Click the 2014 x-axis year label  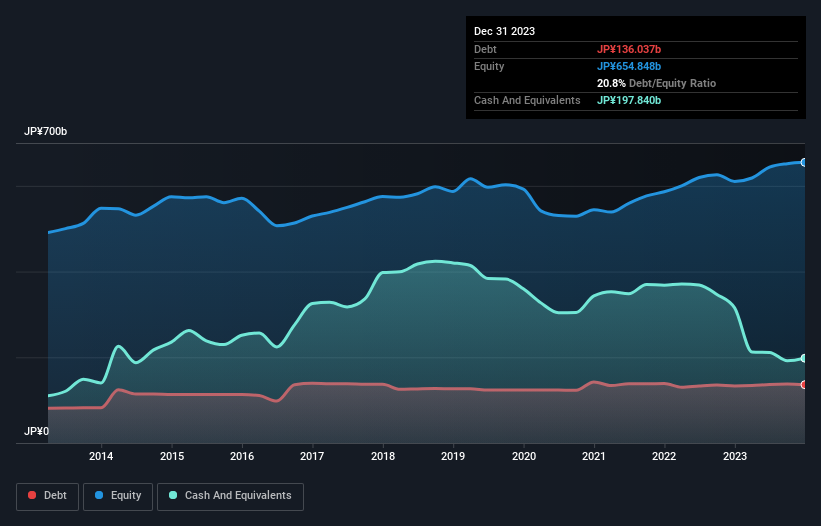101,457
